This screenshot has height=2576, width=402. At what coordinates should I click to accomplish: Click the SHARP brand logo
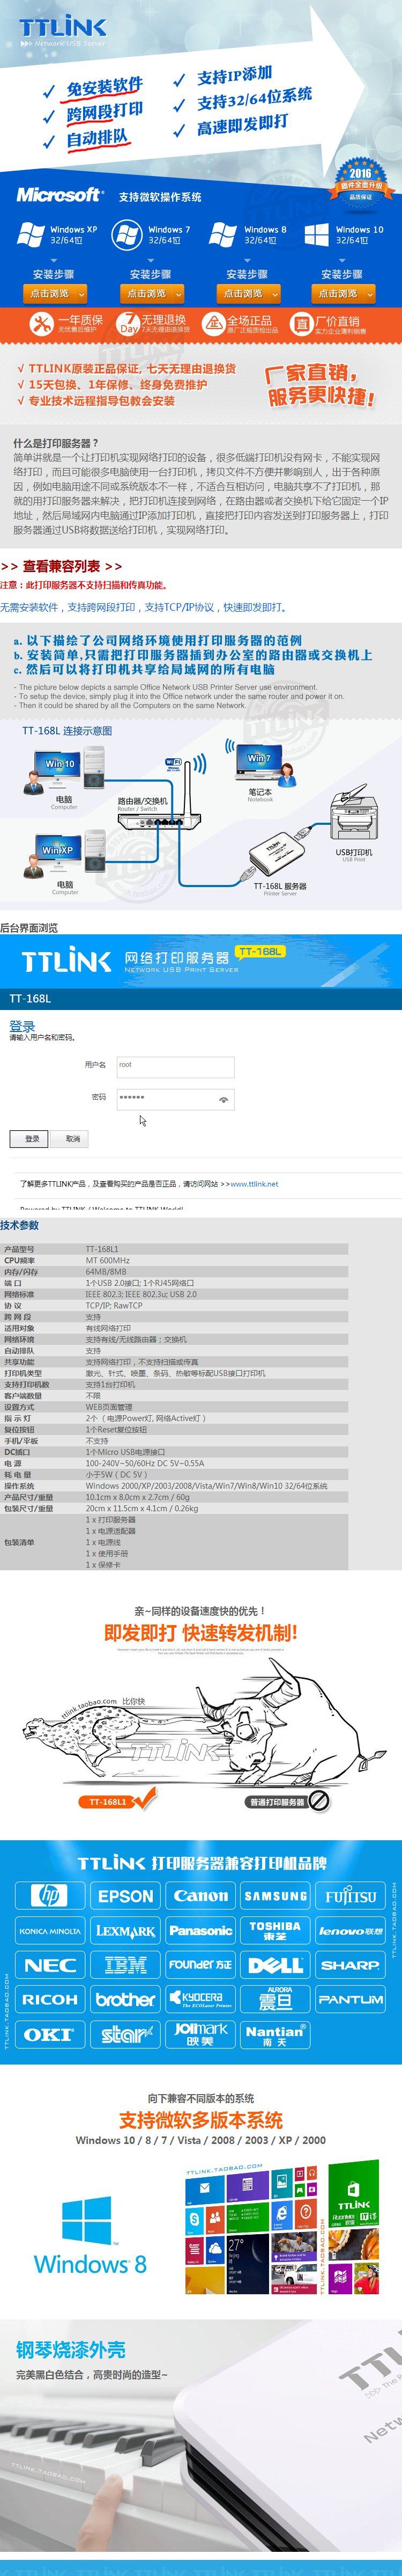coord(350,1965)
